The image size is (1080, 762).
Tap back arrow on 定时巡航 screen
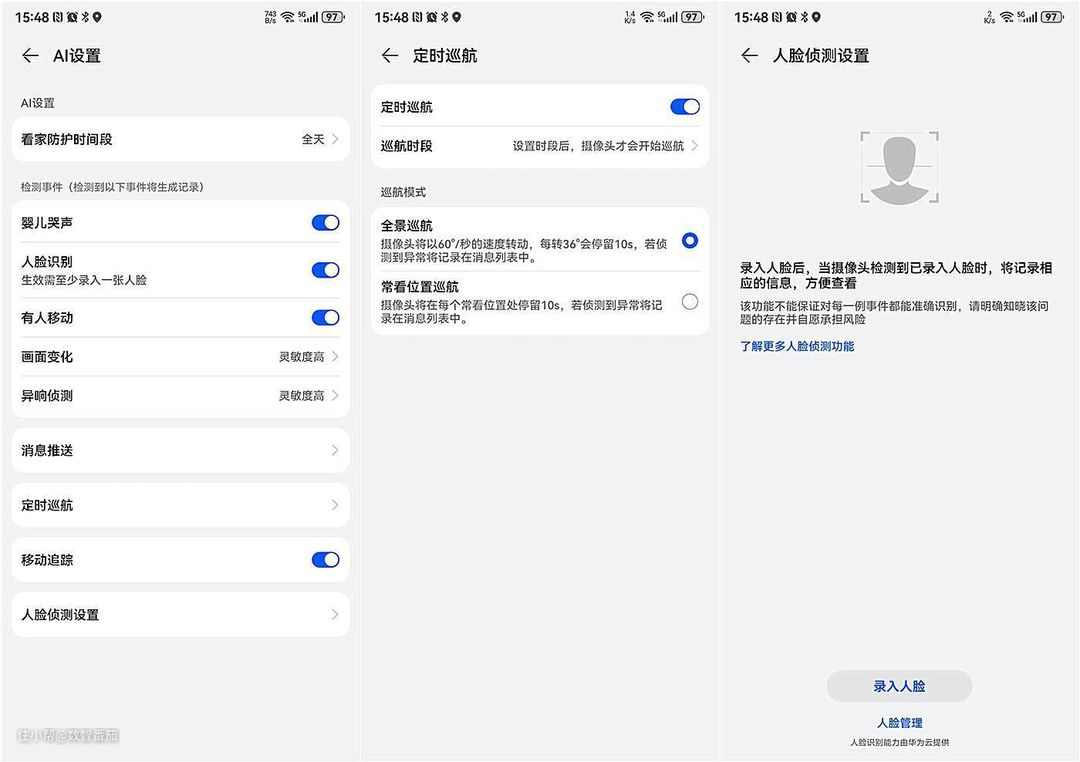coord(390,56)
